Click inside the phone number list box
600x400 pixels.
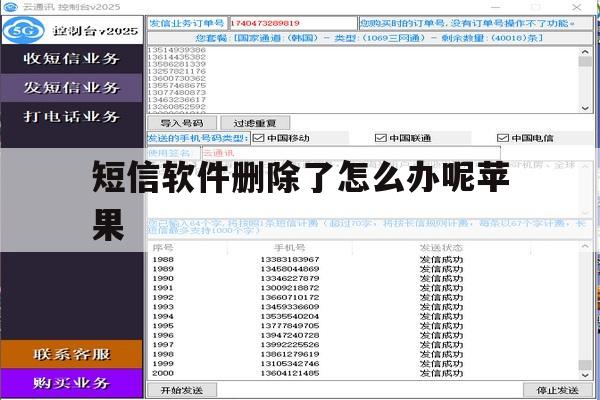pos(363,80)
